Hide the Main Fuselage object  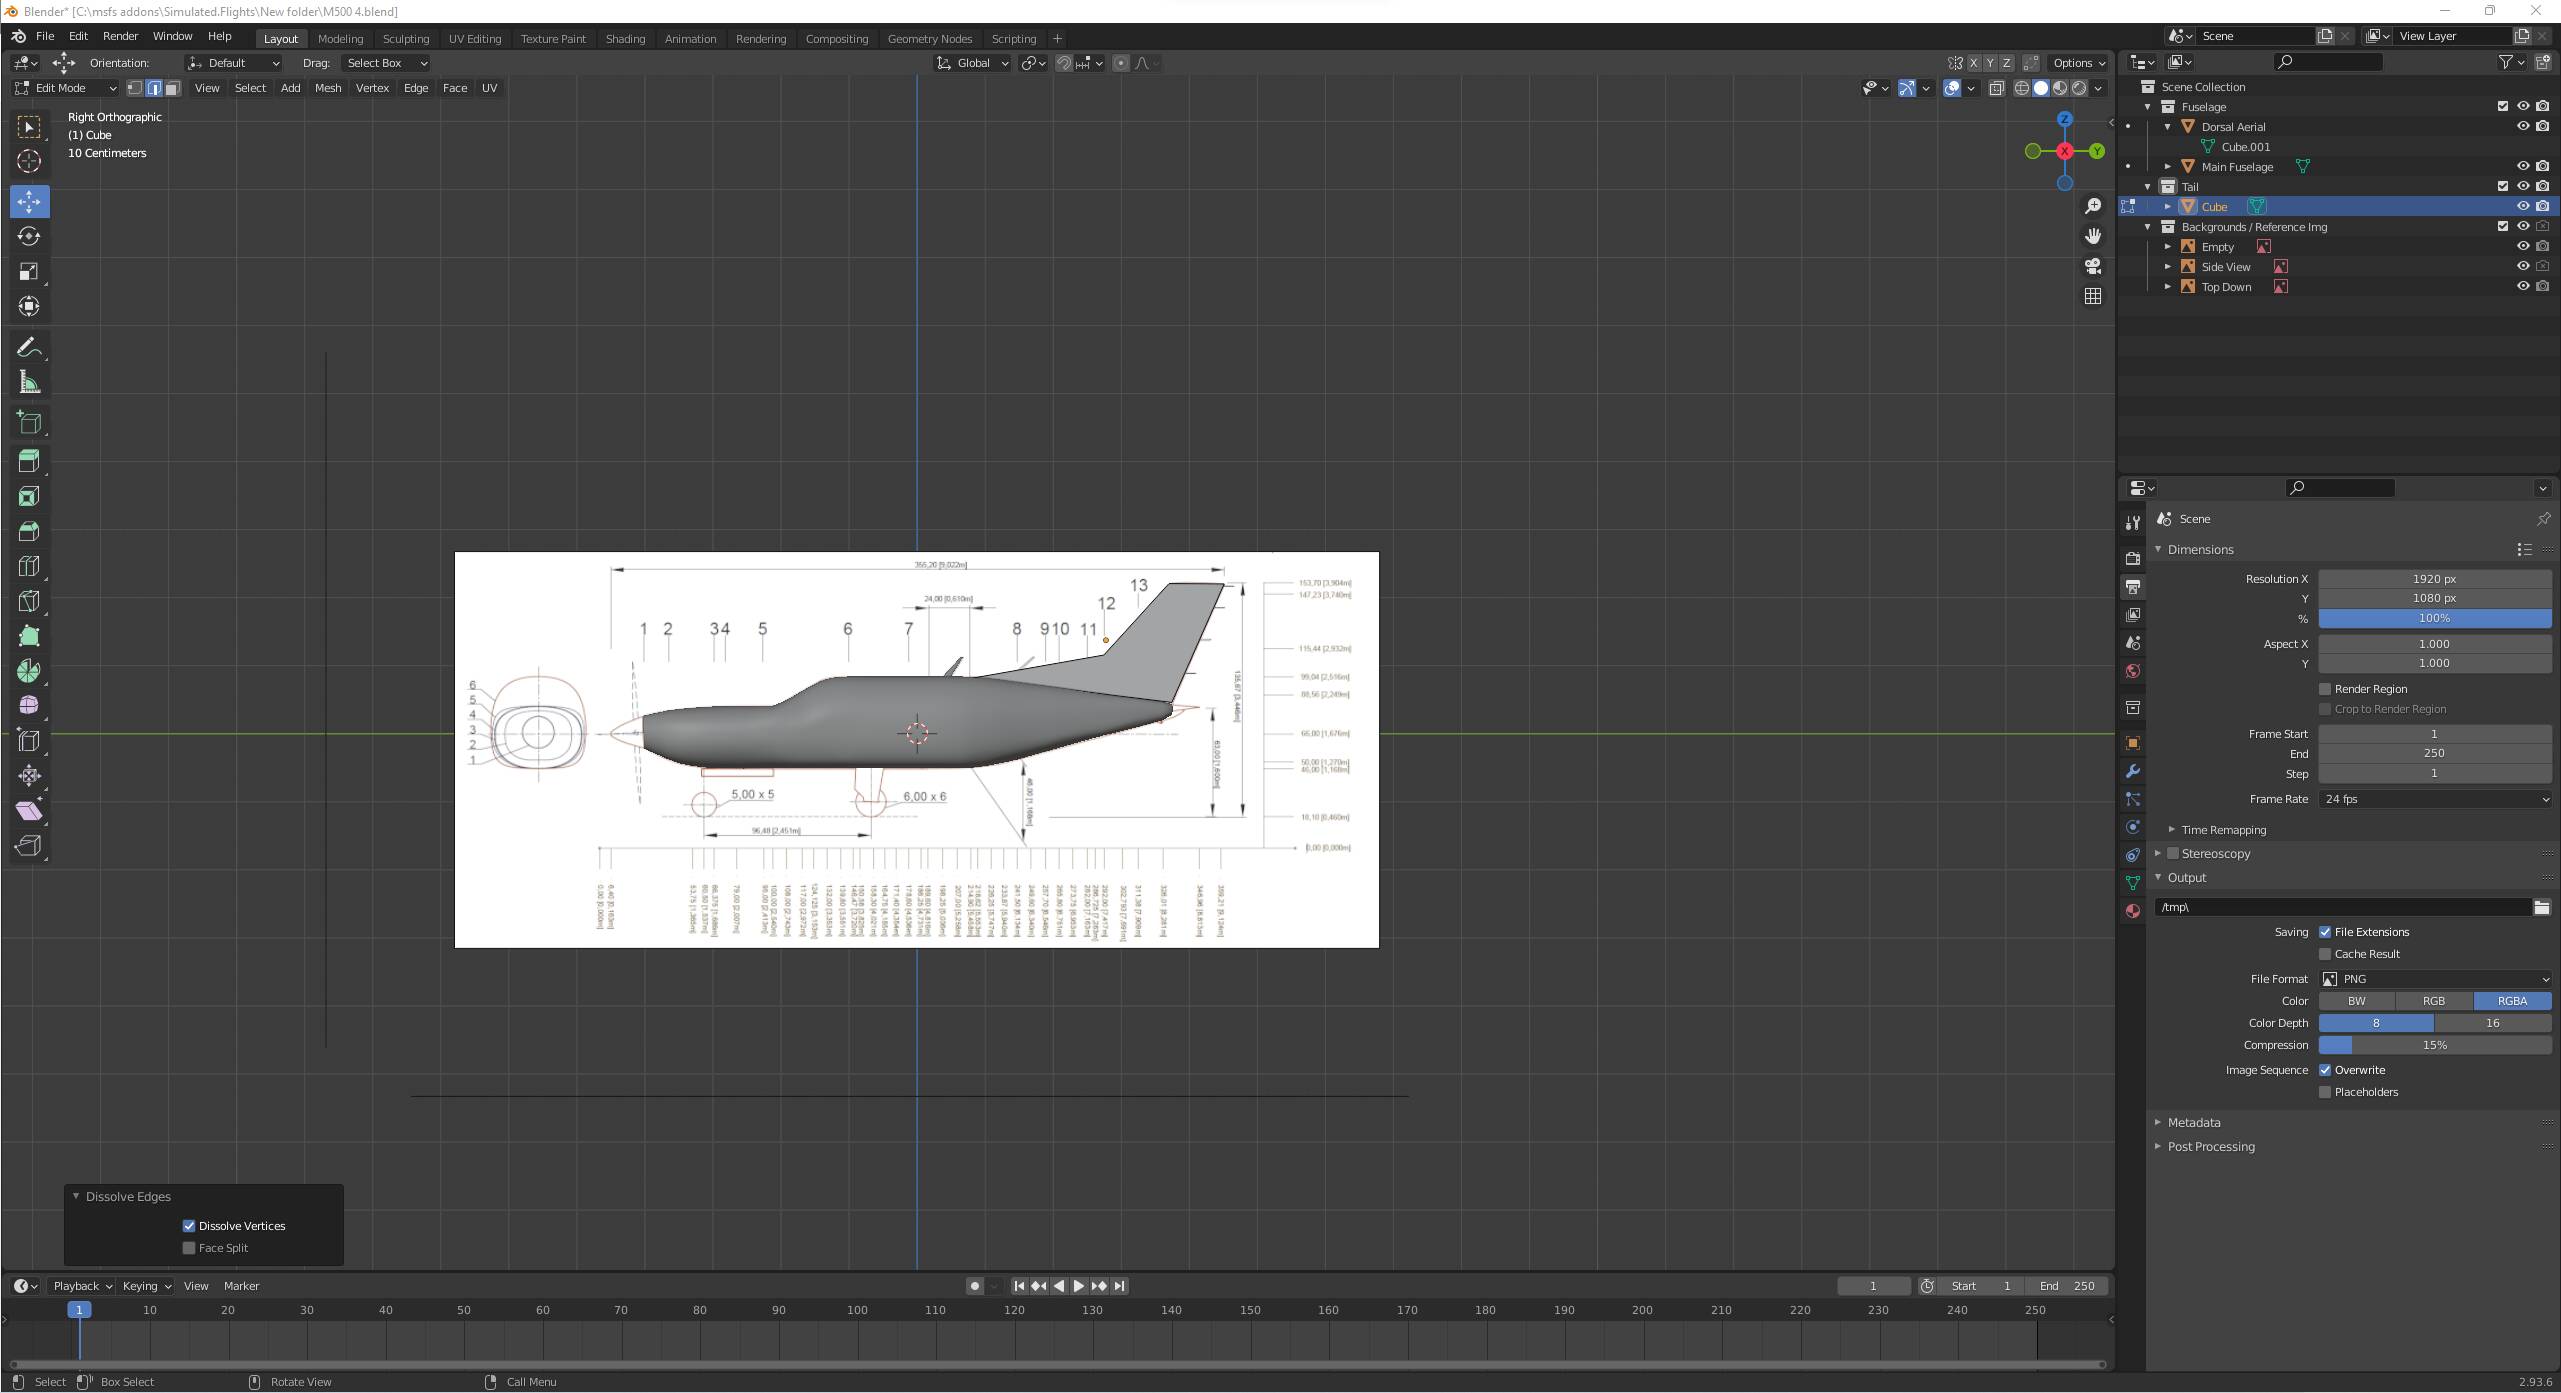pos(2523,167)
